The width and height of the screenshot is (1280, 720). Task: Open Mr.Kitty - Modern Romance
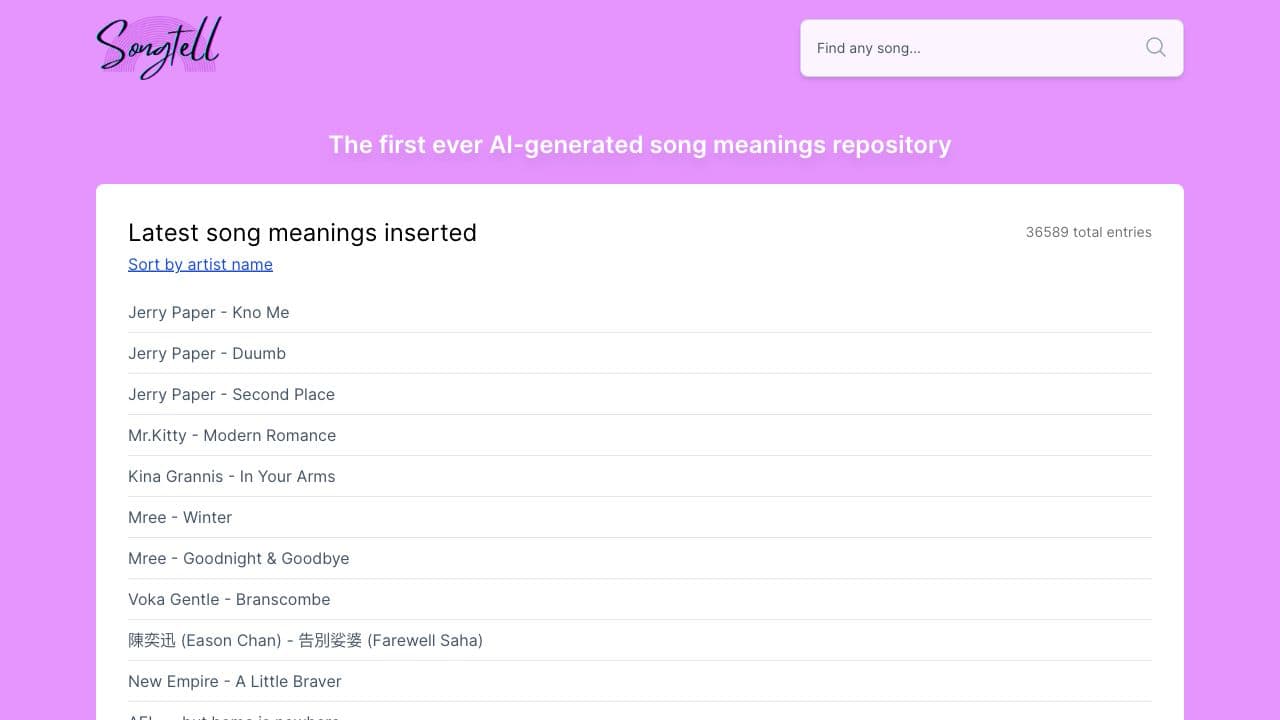click(232, 435)
